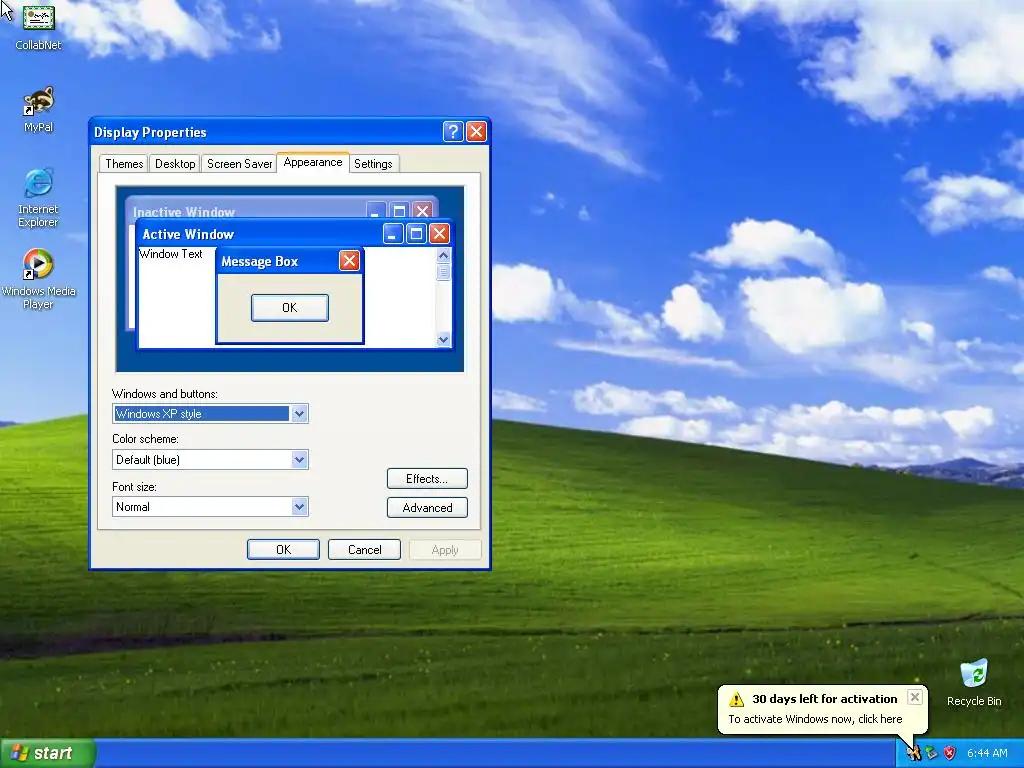Close the Display Properties dialog window
The width and height of the screenshot is (1024, 768).
point(477,131)
